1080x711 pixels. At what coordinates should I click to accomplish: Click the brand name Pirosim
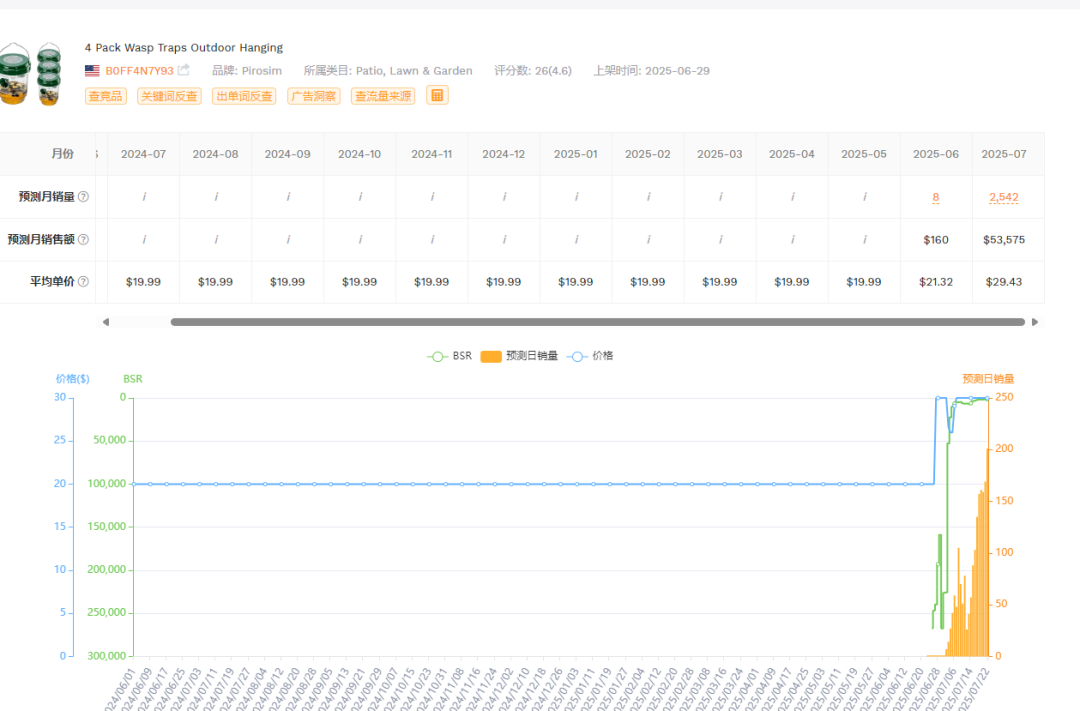pyautogui.click(x=262, y=70)
